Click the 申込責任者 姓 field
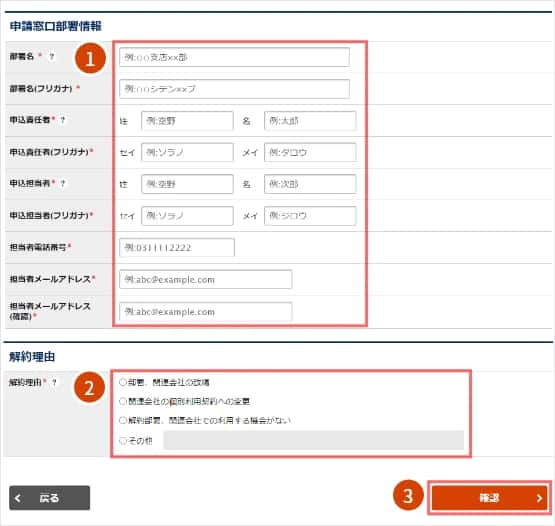 click(187, 121)
